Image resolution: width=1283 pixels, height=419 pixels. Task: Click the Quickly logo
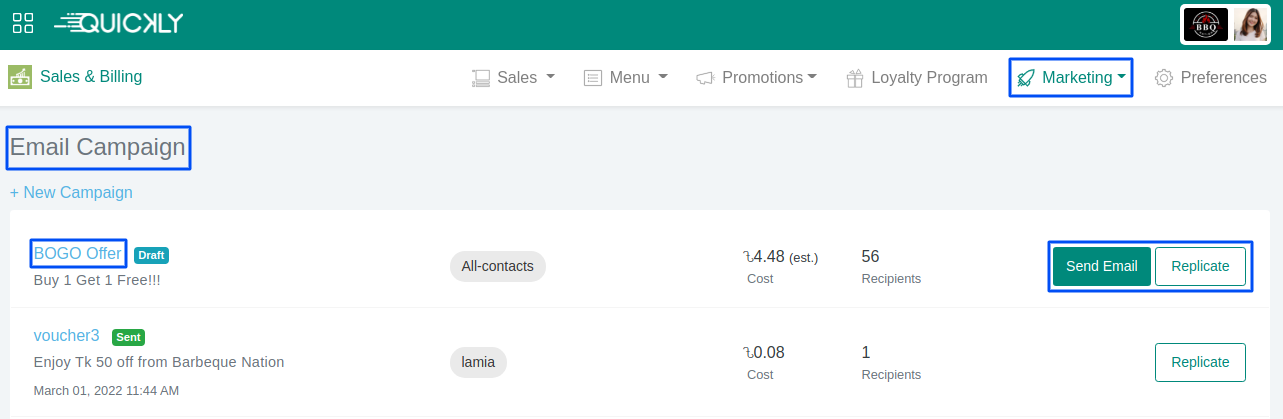pyautogui.click(x=119, y=23)
